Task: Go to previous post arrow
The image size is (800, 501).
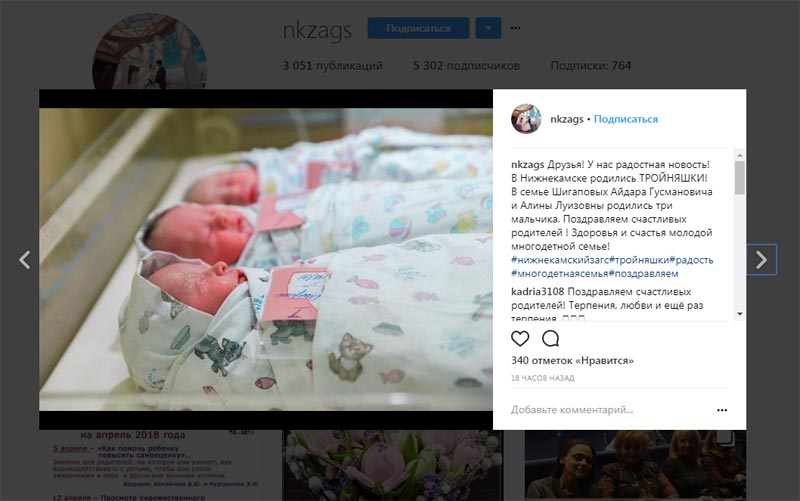Action: click(24, 260)
